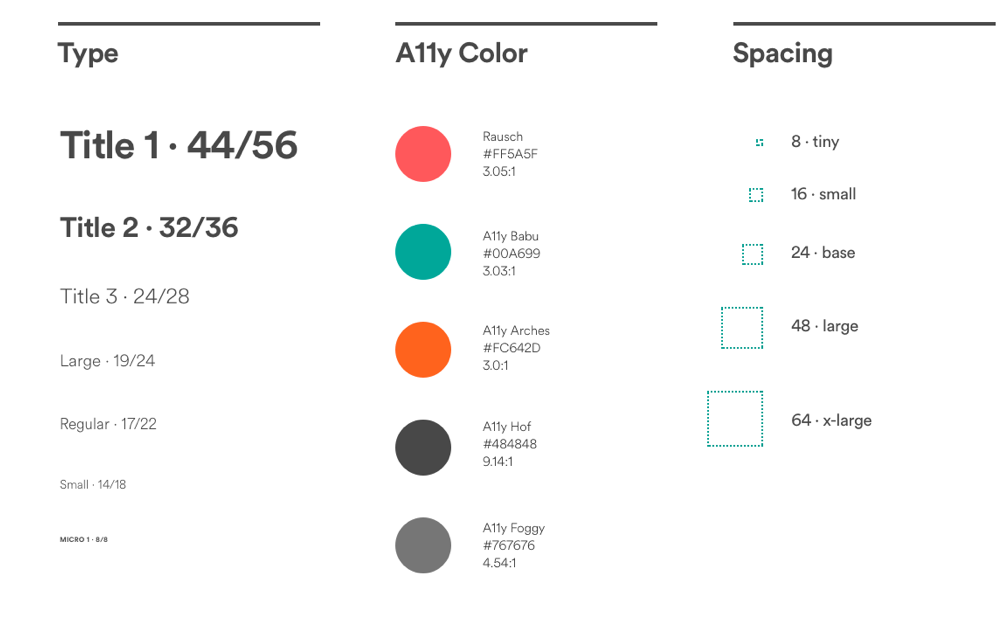Click the #FF5A5F hex code text
Viewport: 999px width, 618px height.
tap(510, 154)
